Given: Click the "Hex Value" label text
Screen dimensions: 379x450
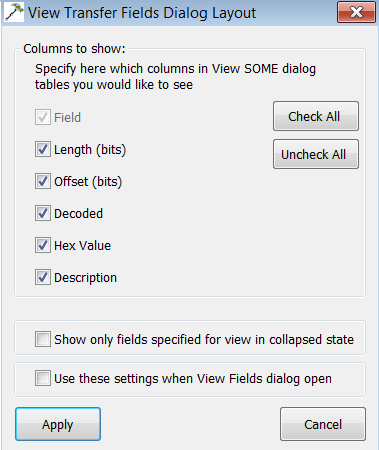Looking at the screenshot, I should 82,246.
